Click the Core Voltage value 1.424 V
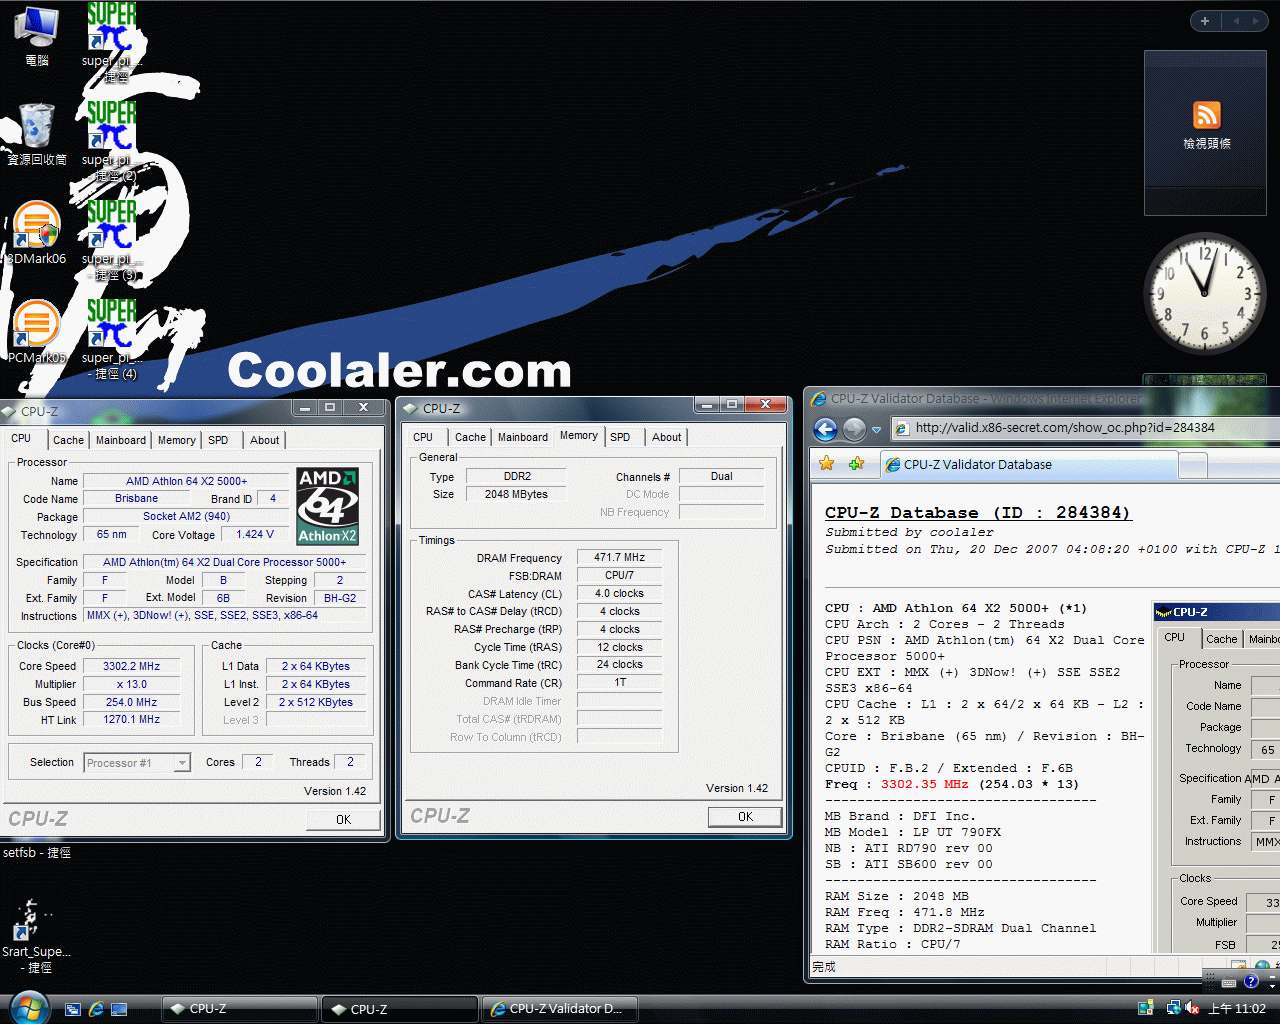This screenshot has height=1024, width=1280. [255, 534]
